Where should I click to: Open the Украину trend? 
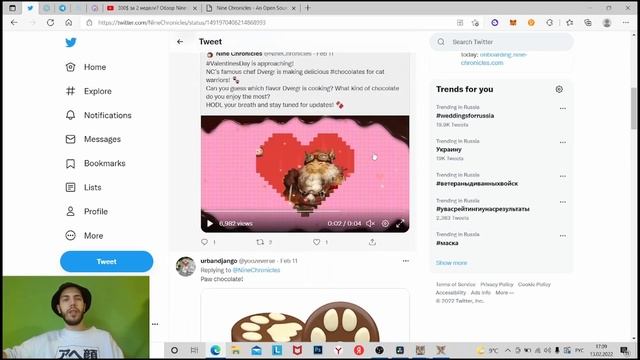point(449,149)
